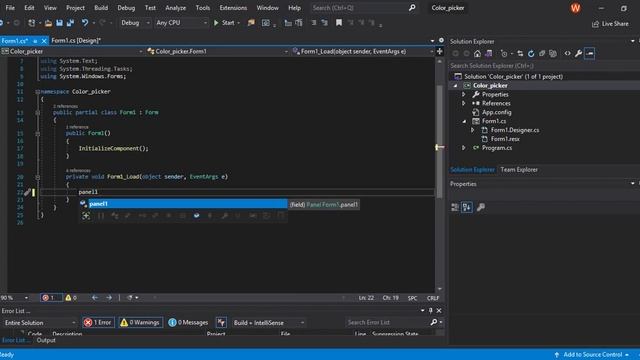Click the green Start debugging button

click(x=224, y=23)
